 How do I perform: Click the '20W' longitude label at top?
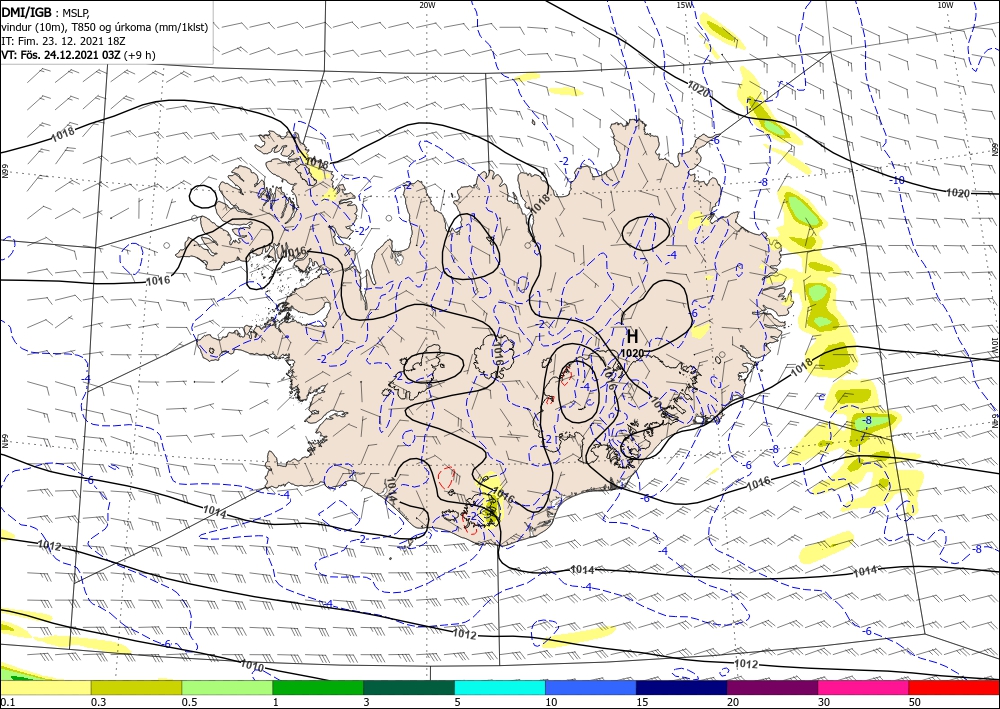(427, 5)
